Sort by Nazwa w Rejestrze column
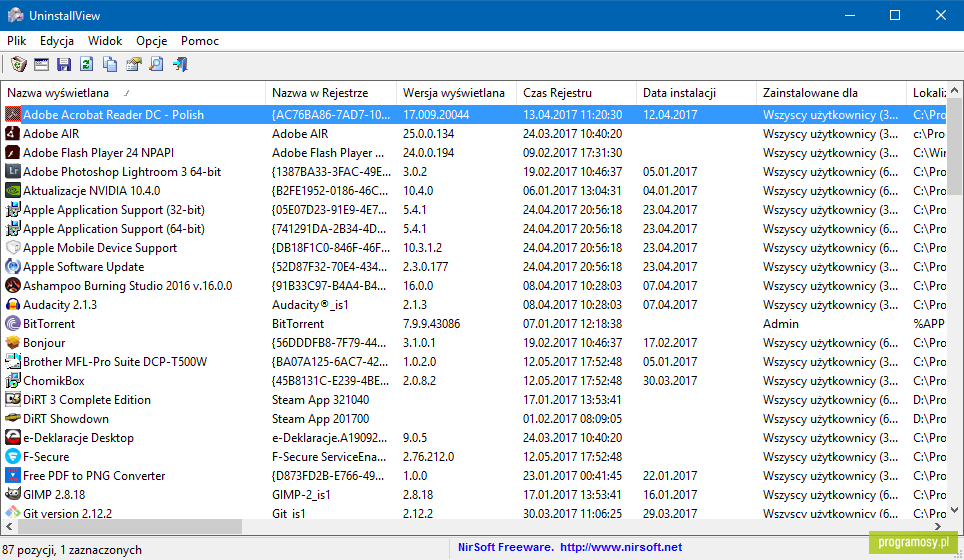 coord(331,93)
